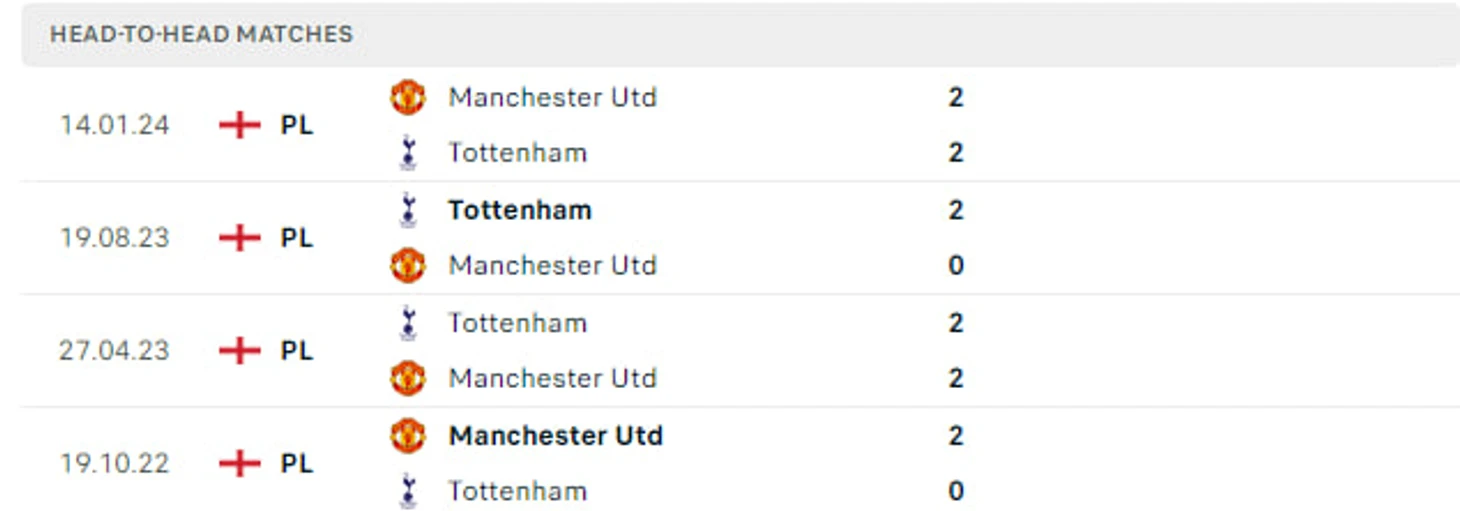The width and height of the screenshot is (1460, 511).
Task: Click Manchester Utd crest in 19.08.23 match
Action: 407,265
